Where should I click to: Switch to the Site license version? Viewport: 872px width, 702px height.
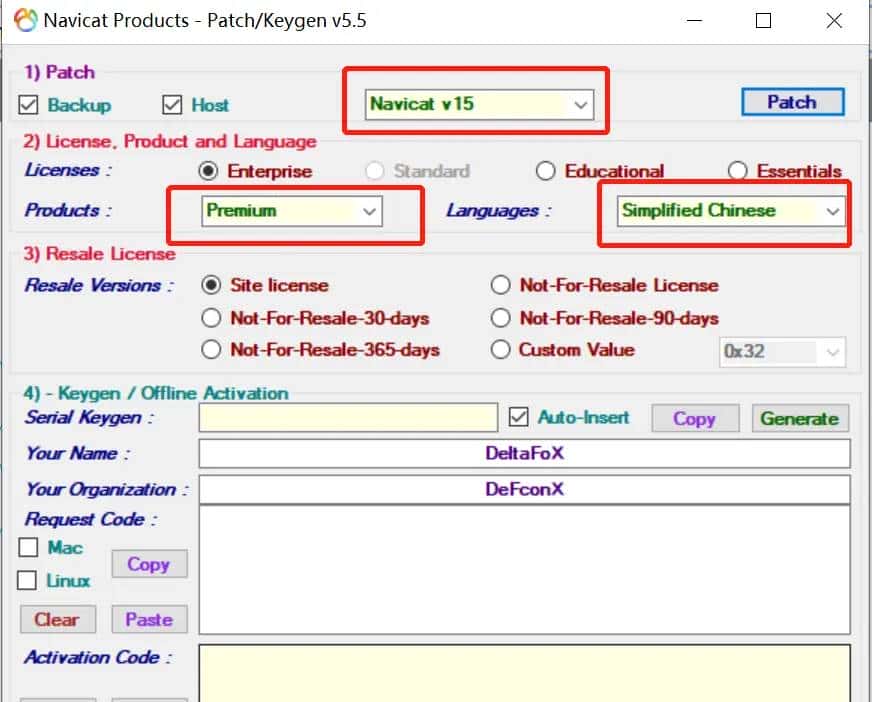point(211,285)
